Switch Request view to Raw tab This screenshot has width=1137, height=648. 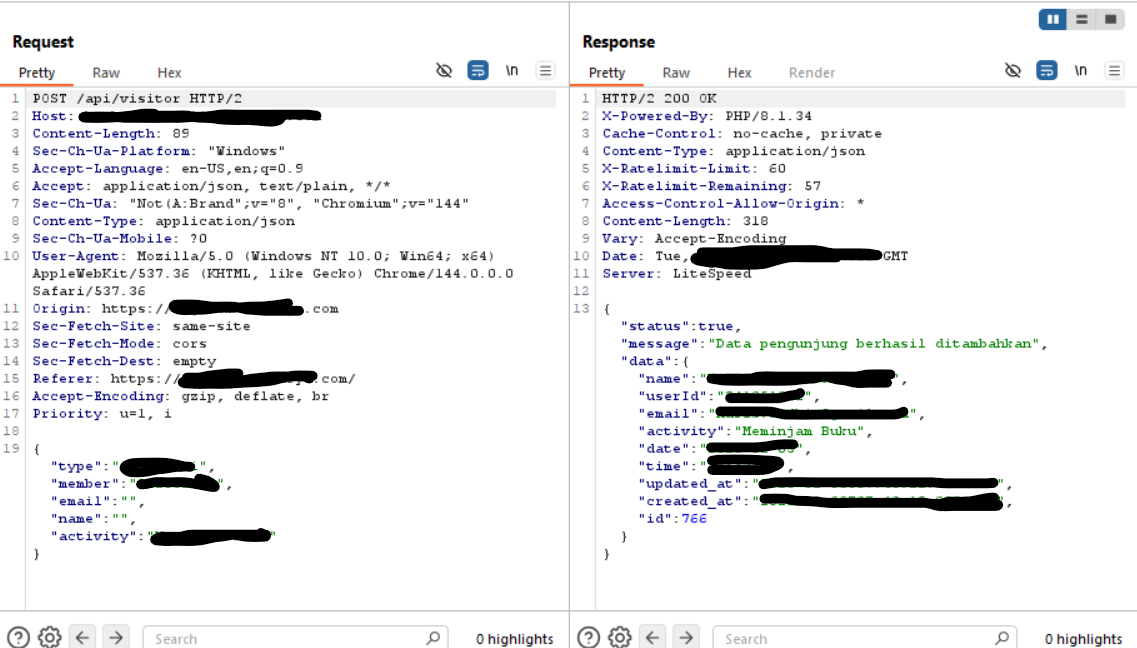pos(106,72)
